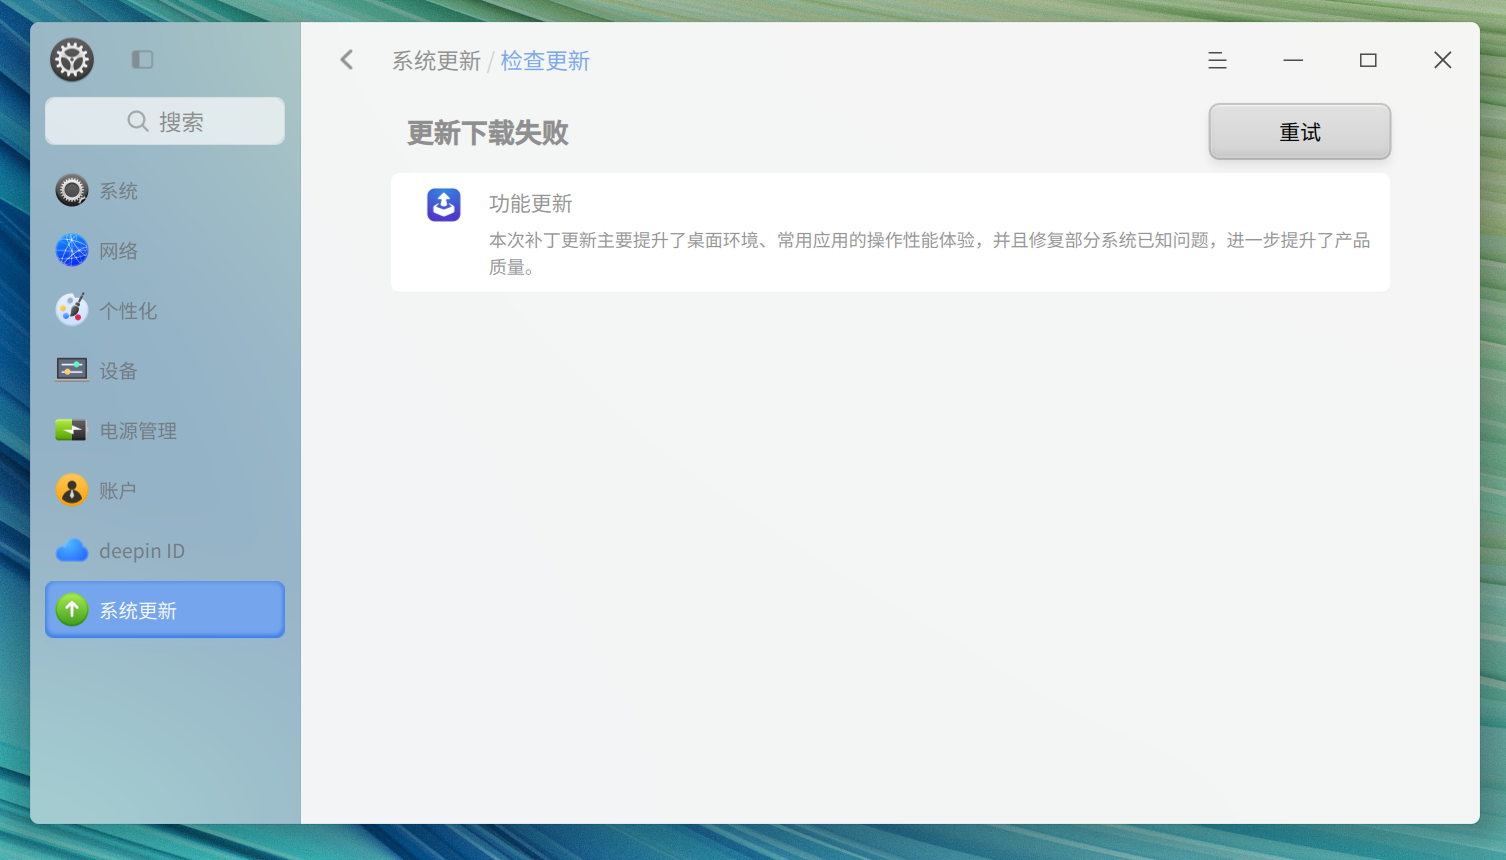Click the Control Center gear logo icon

pyautogui.click(x=72, y=60)
